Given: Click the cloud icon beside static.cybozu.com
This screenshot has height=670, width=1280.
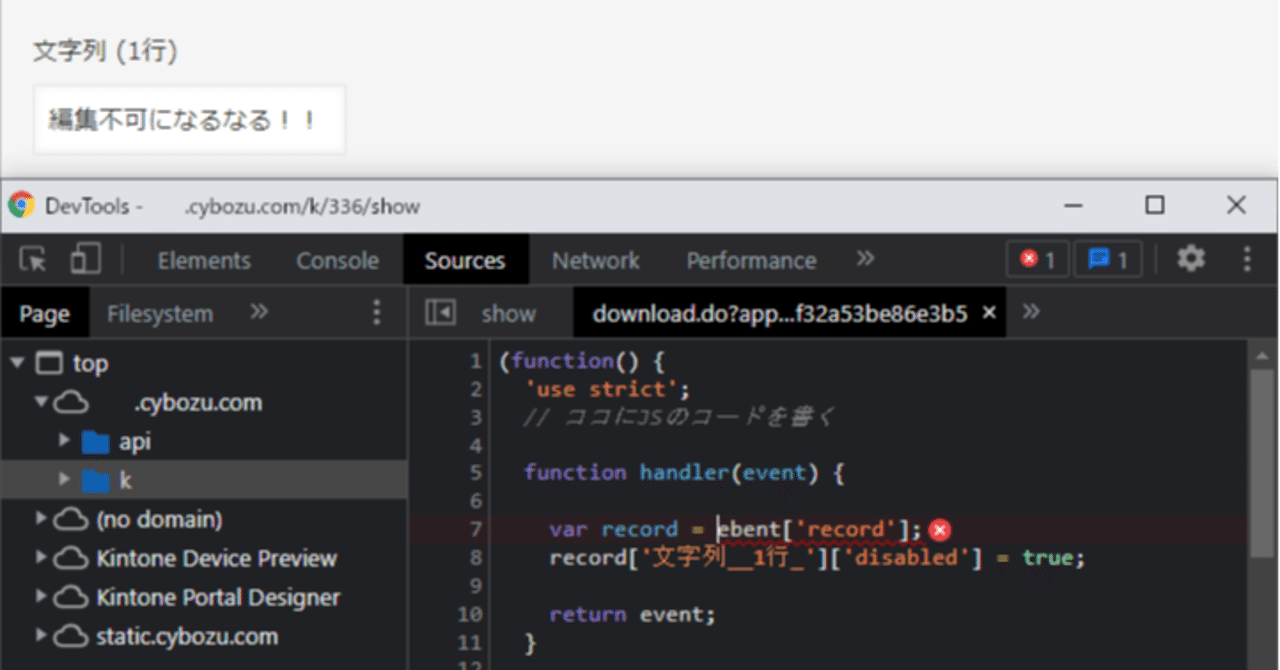Looking at the screenshot, I should click(x=69, y=637).
